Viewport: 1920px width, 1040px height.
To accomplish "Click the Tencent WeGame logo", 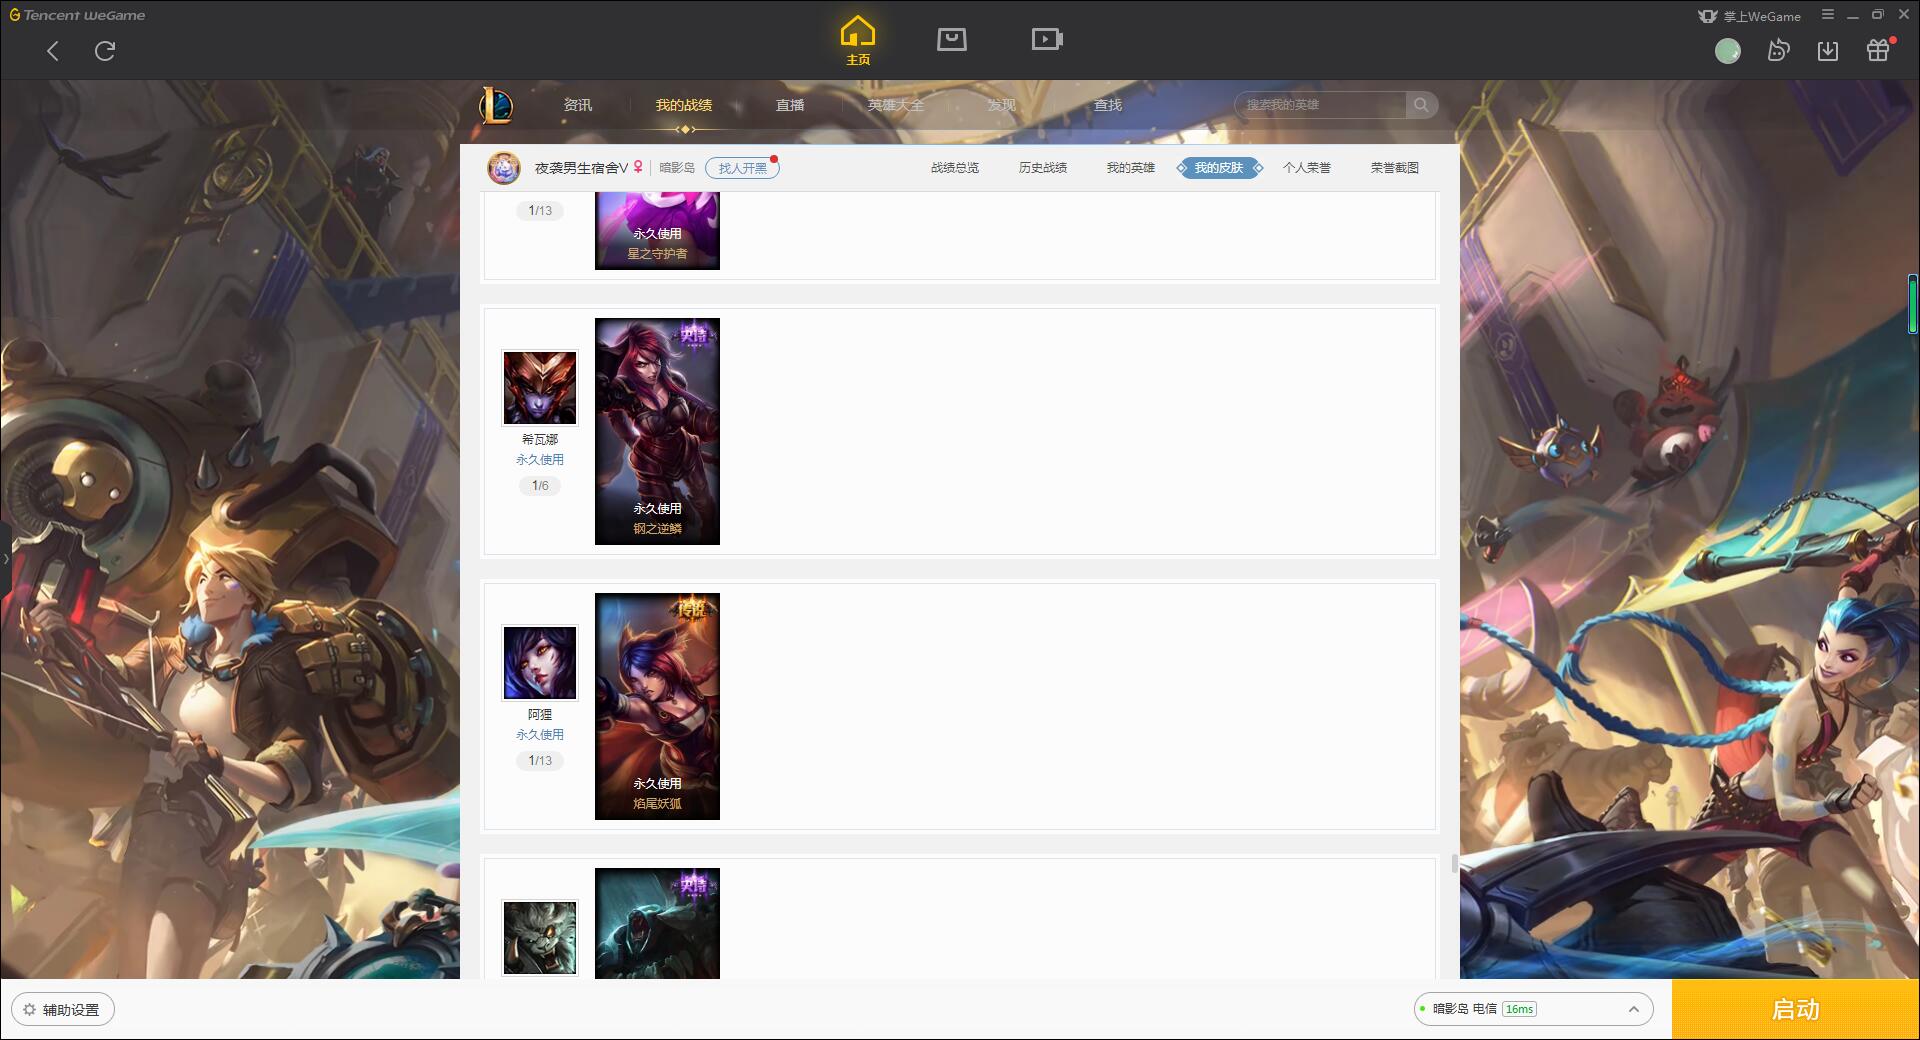I will pos(78,15).
